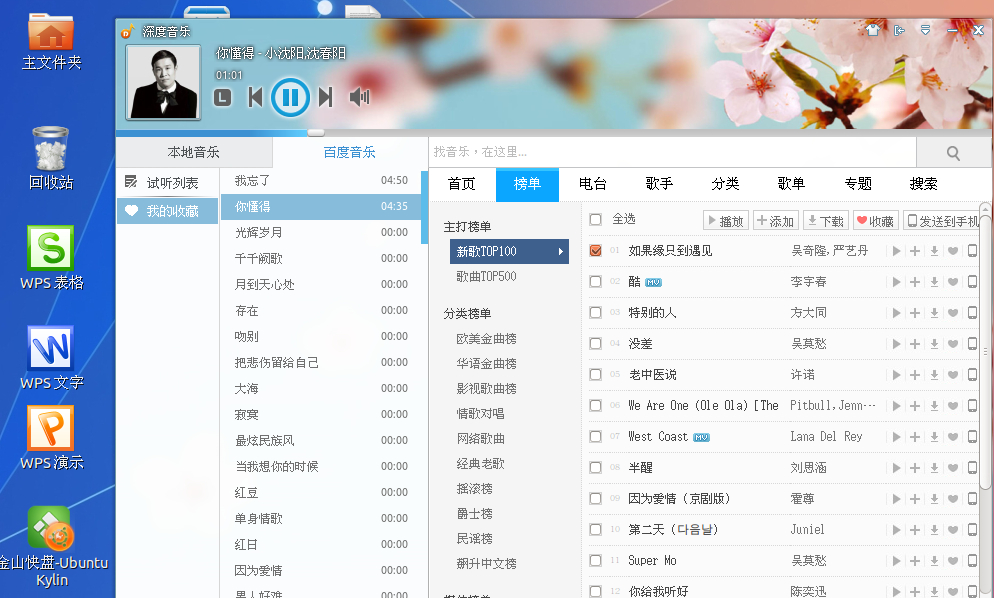Play We Are One via play icon

(x=896, y=406)
